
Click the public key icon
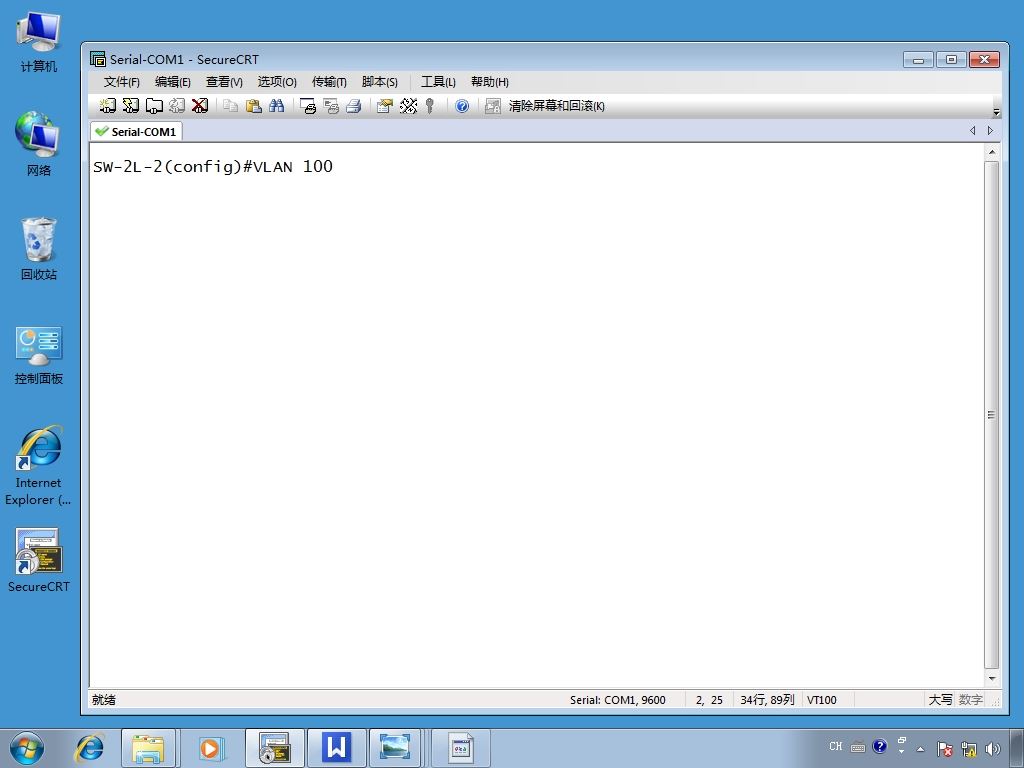coord(430,106)
